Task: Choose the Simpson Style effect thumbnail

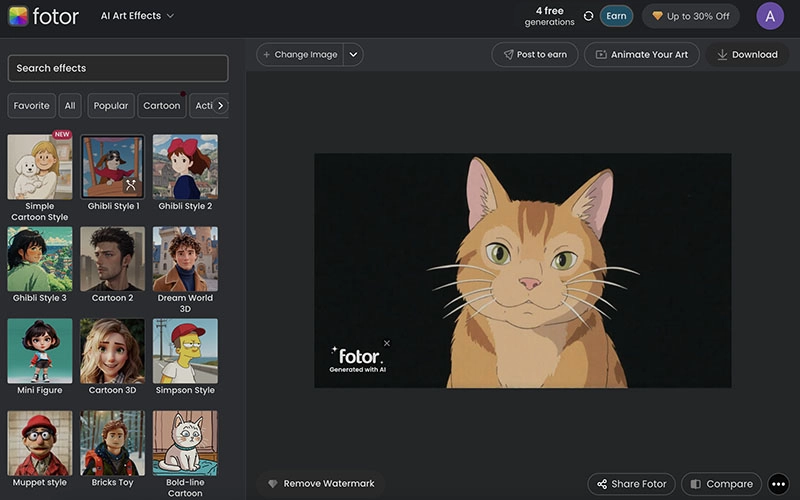Action: [x=185, y=351]
